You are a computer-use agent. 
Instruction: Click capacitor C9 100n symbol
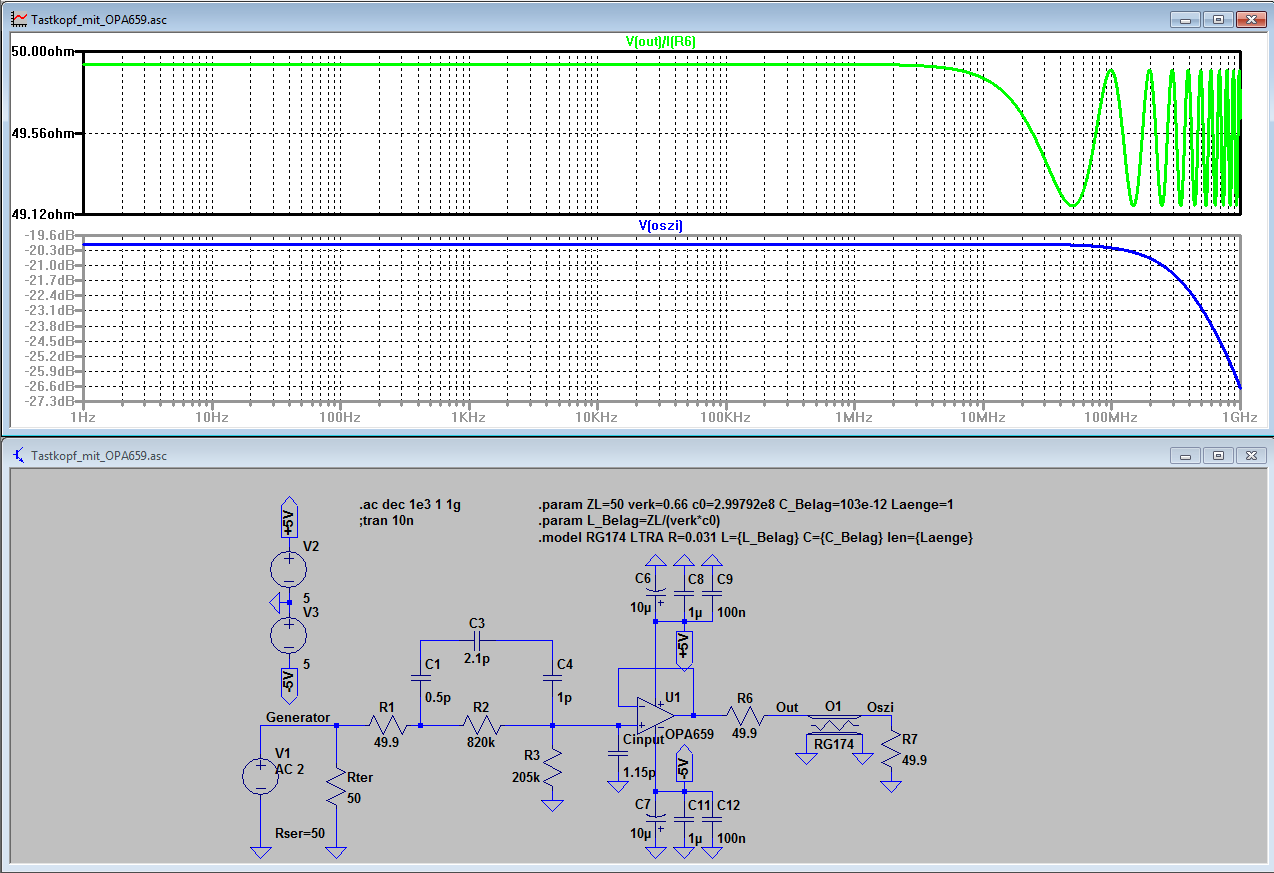click(711, 593)
